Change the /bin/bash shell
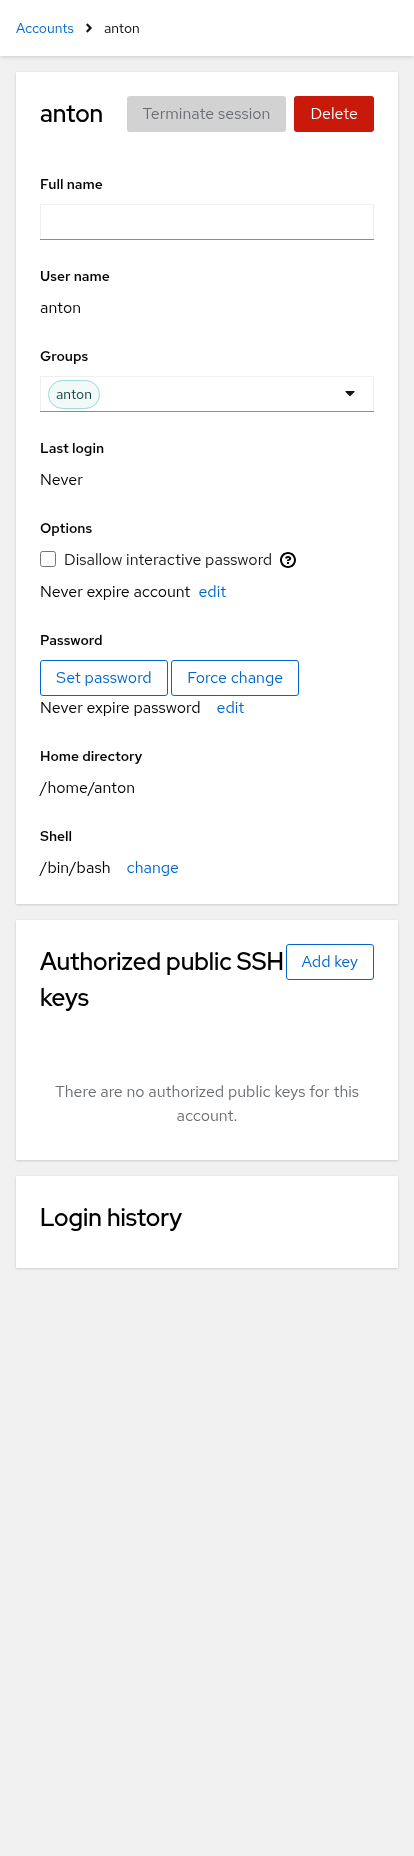The height and width of the screenshot is (1856, 414). [153, 868]
